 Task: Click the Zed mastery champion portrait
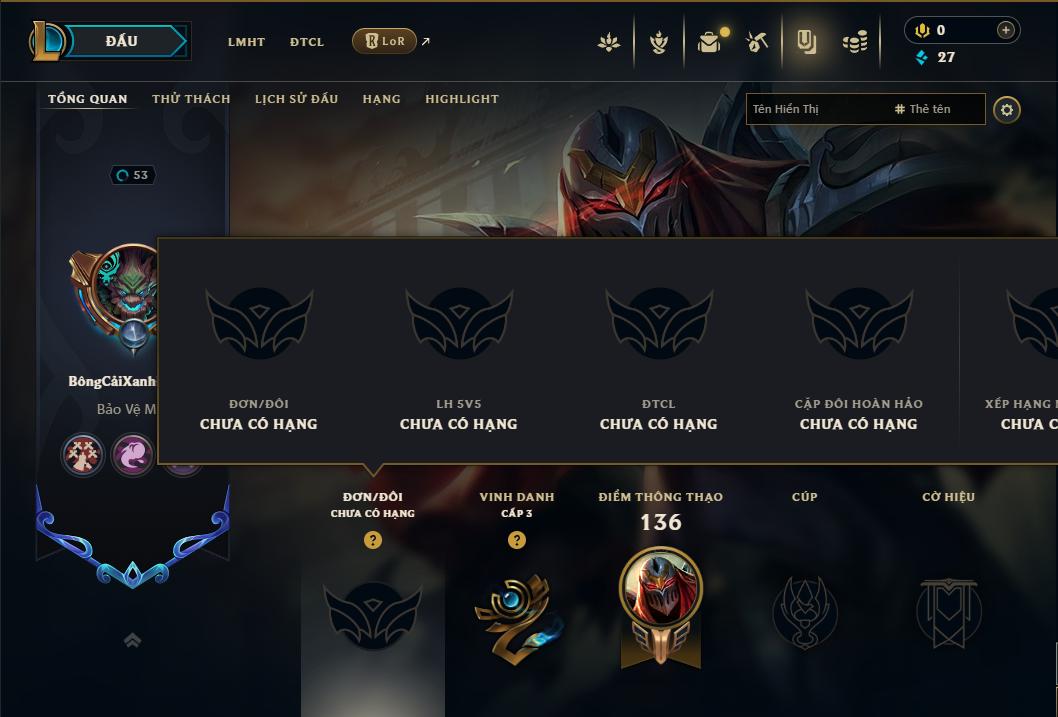click(x=661, y=587)
